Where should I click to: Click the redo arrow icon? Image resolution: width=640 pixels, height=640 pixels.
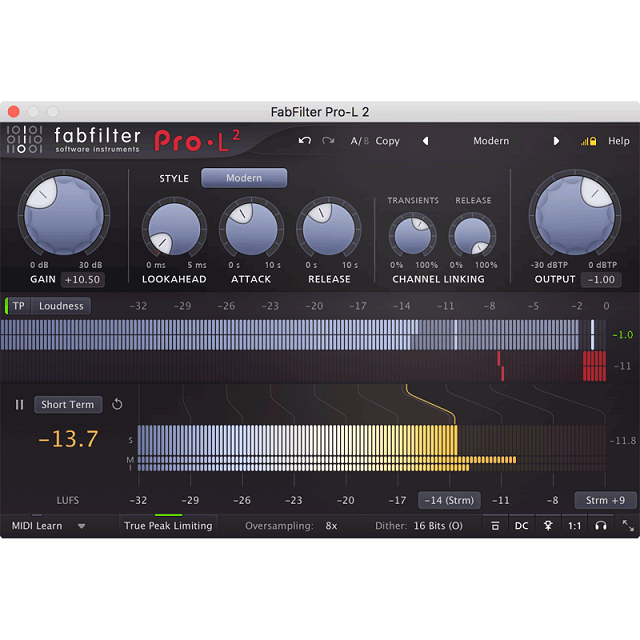328,141
